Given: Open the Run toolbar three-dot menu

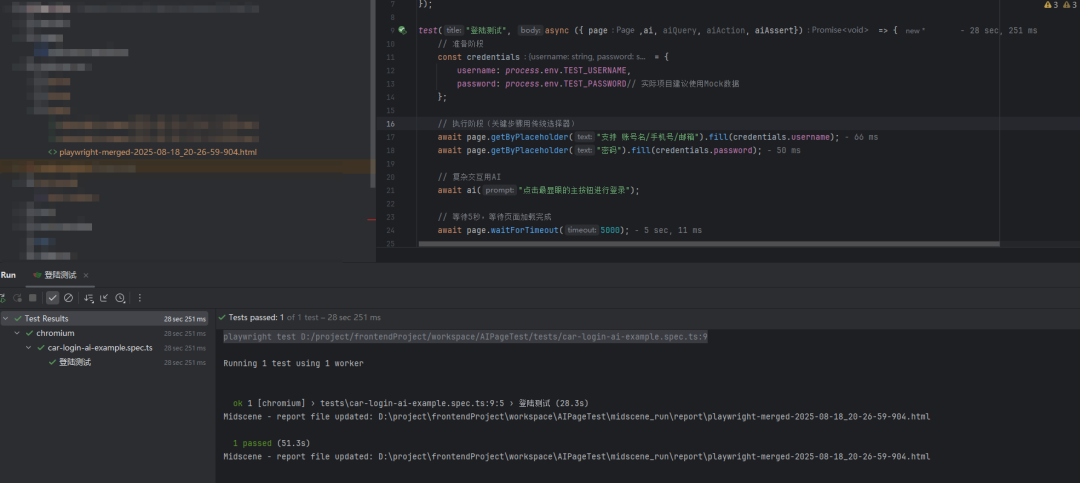Looking at the screenshot, I should (140, 298).
